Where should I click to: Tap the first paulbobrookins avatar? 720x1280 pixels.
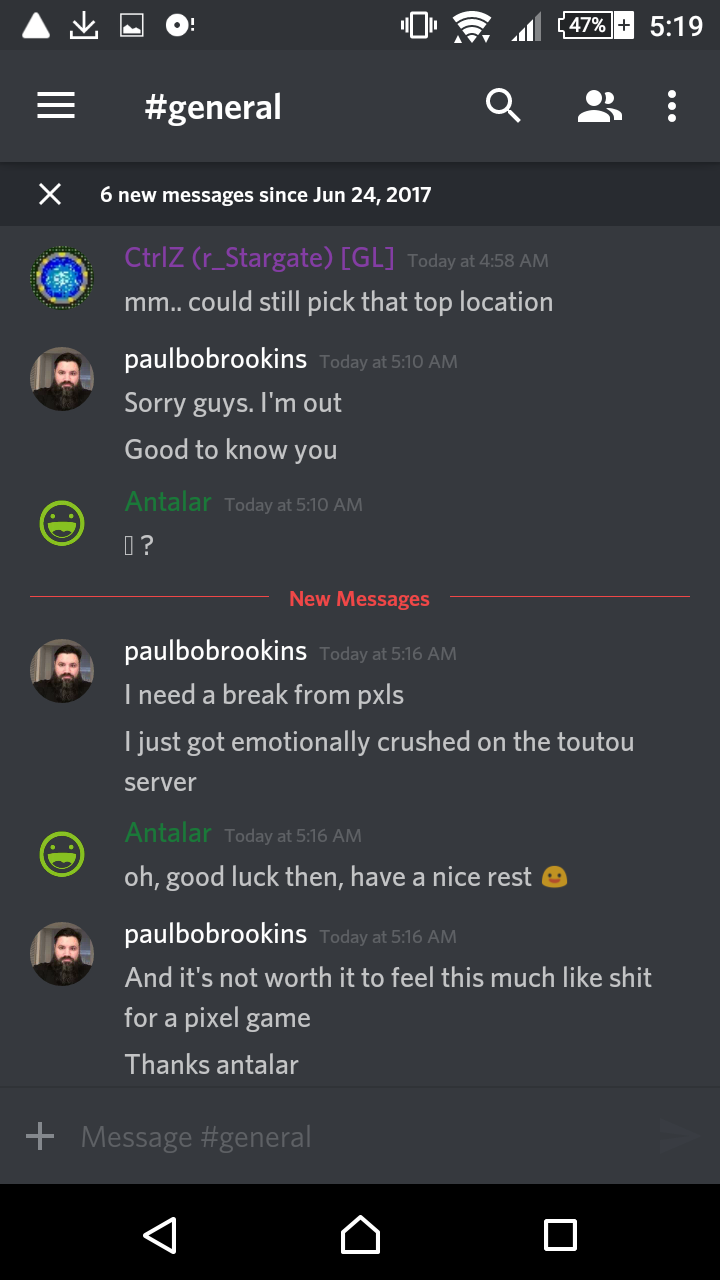tap(62, 379)
